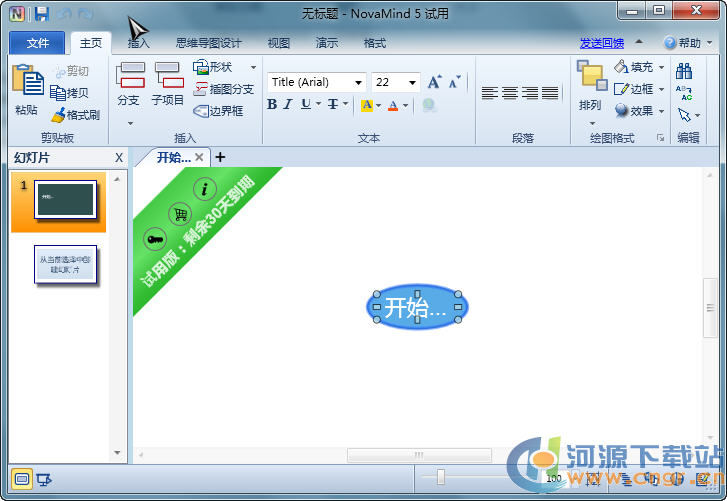Screen dimensions: 727x501
Task: Click the Fill (填充) paint bucket
Action: coord(621,67)
